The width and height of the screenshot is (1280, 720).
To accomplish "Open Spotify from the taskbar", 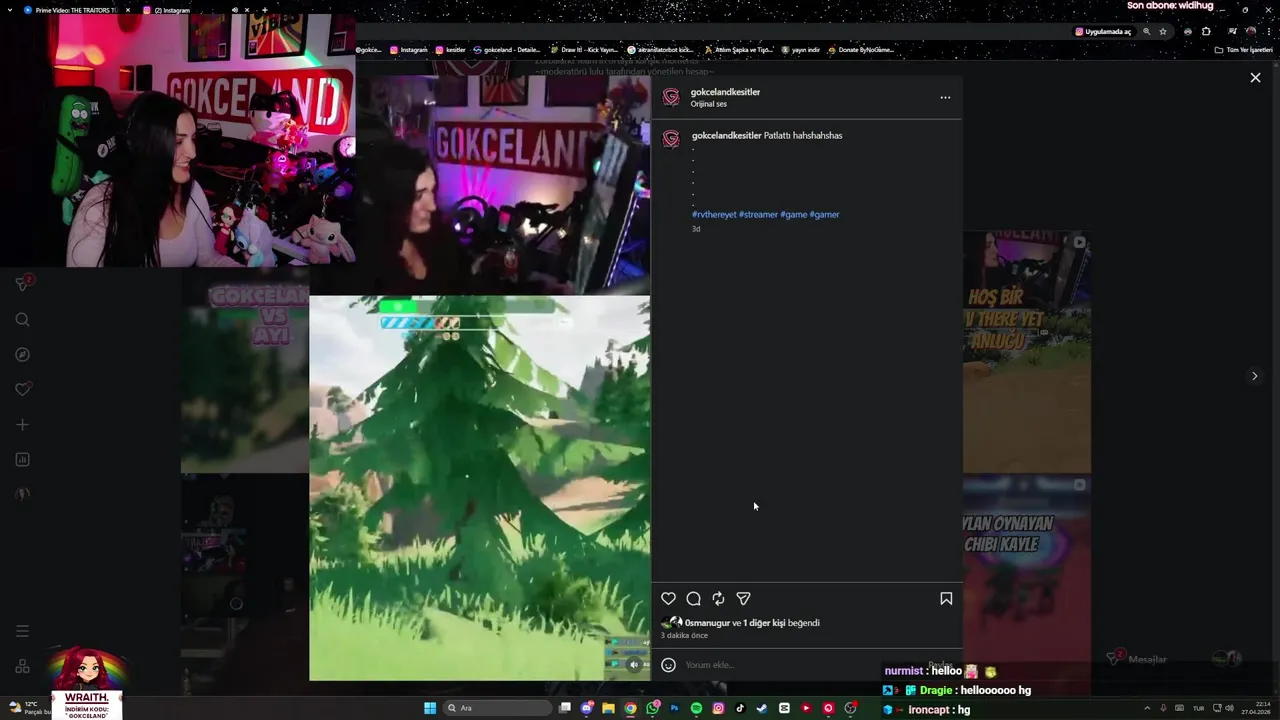I will tap(696, 708).
